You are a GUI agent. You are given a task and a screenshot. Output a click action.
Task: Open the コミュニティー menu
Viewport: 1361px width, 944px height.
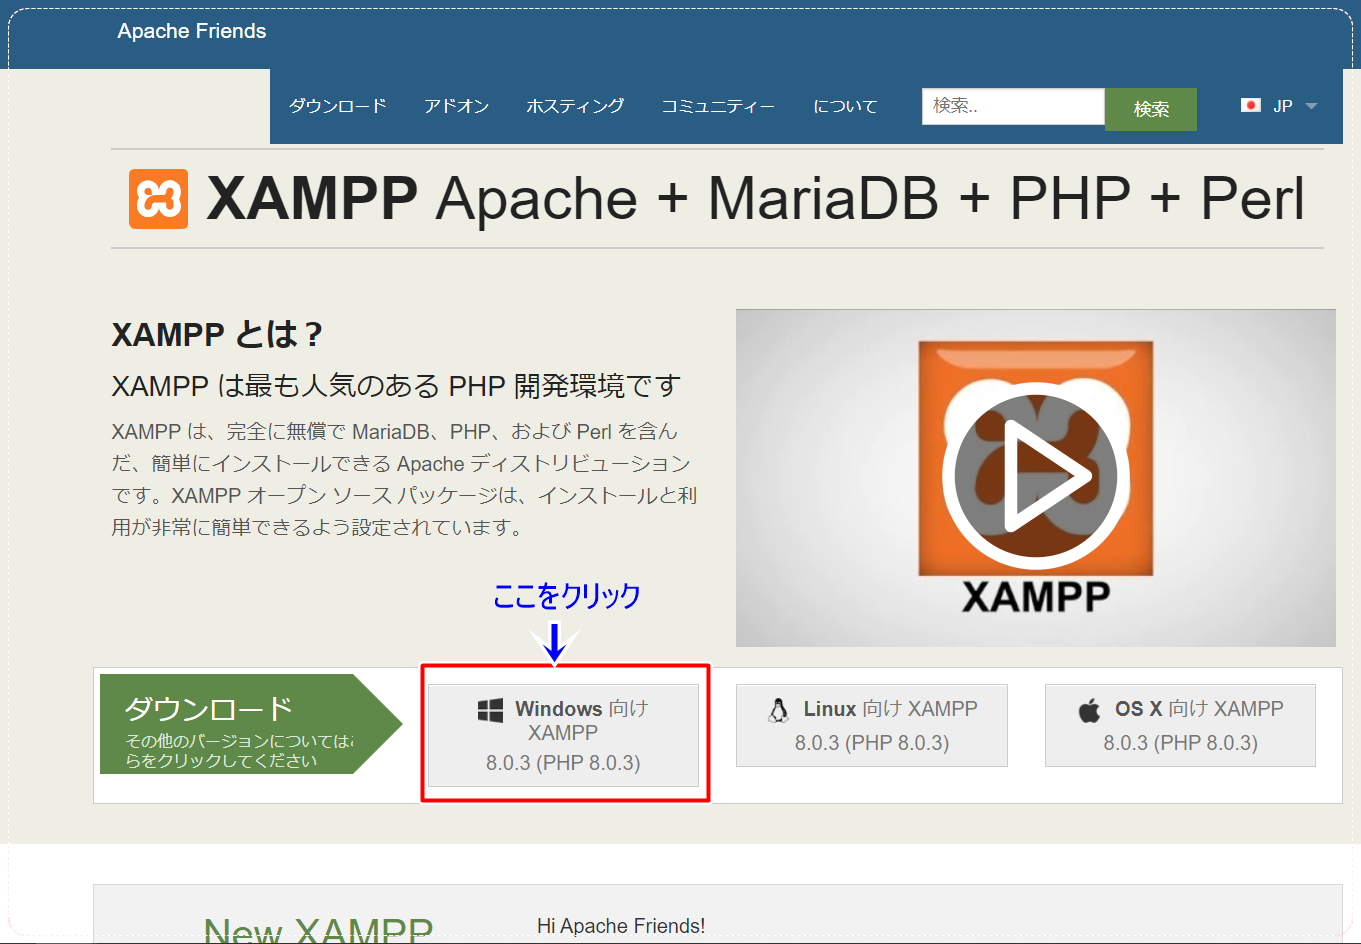coord(718,106)
